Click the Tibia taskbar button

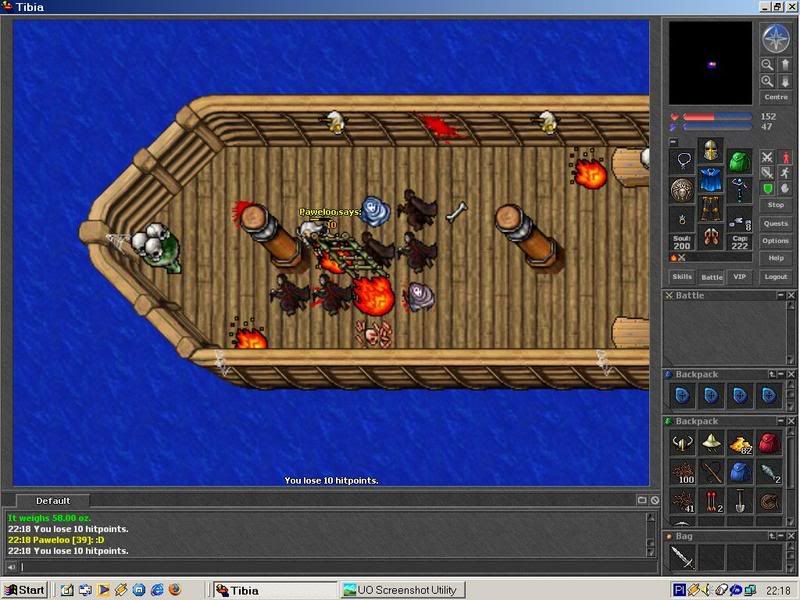pos(274,590)
